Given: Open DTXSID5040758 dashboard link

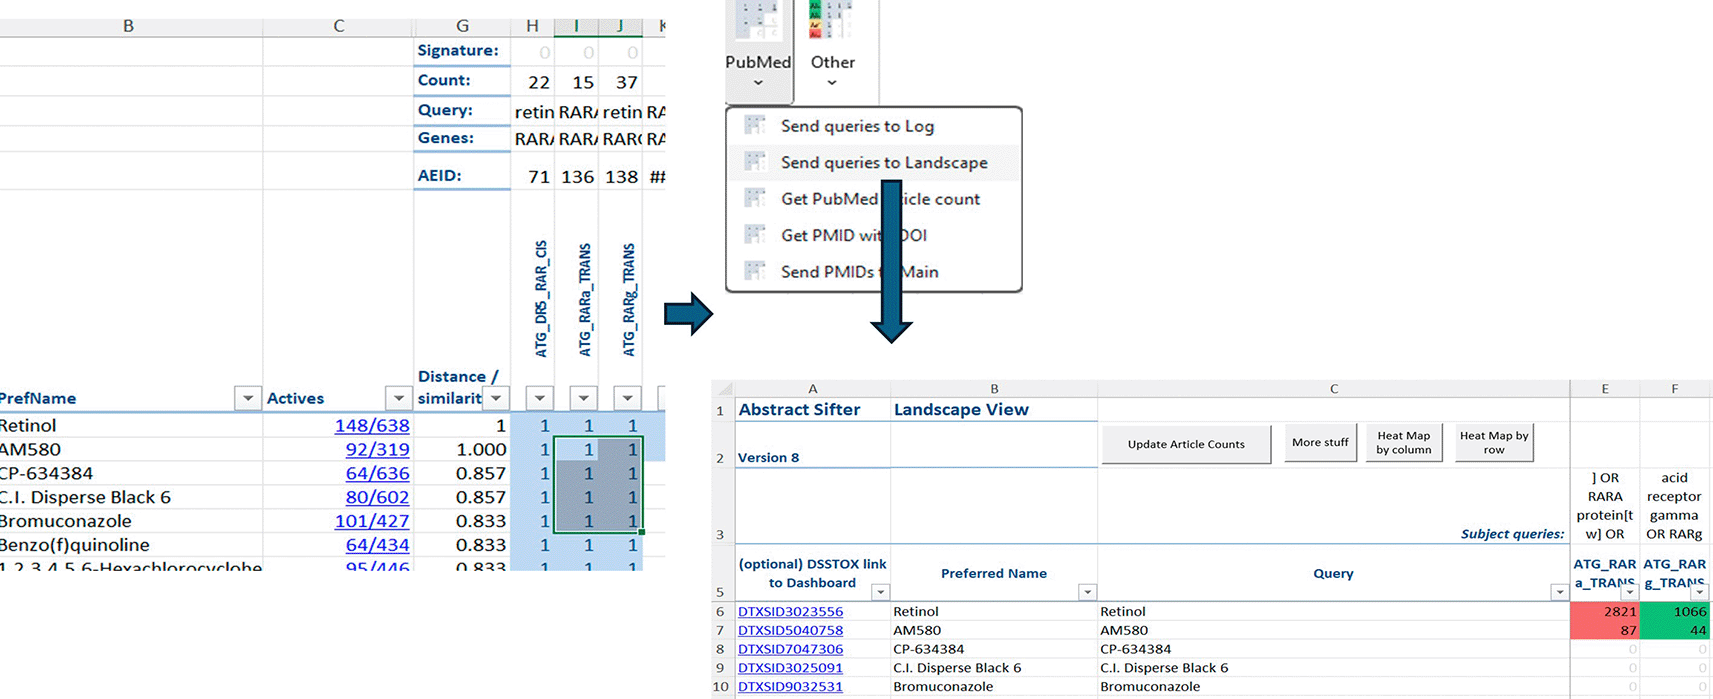Looking at the screenshot, I should tap(790, 630).
